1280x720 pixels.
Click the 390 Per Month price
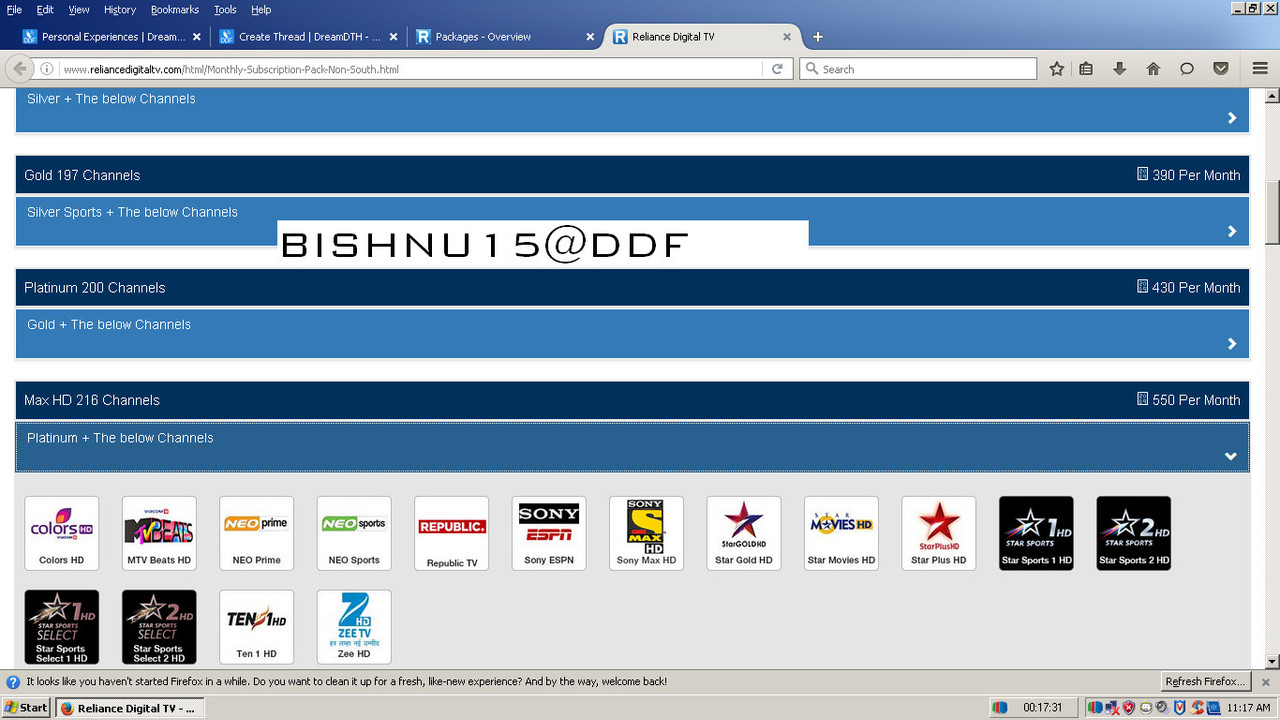[1188, 175]
